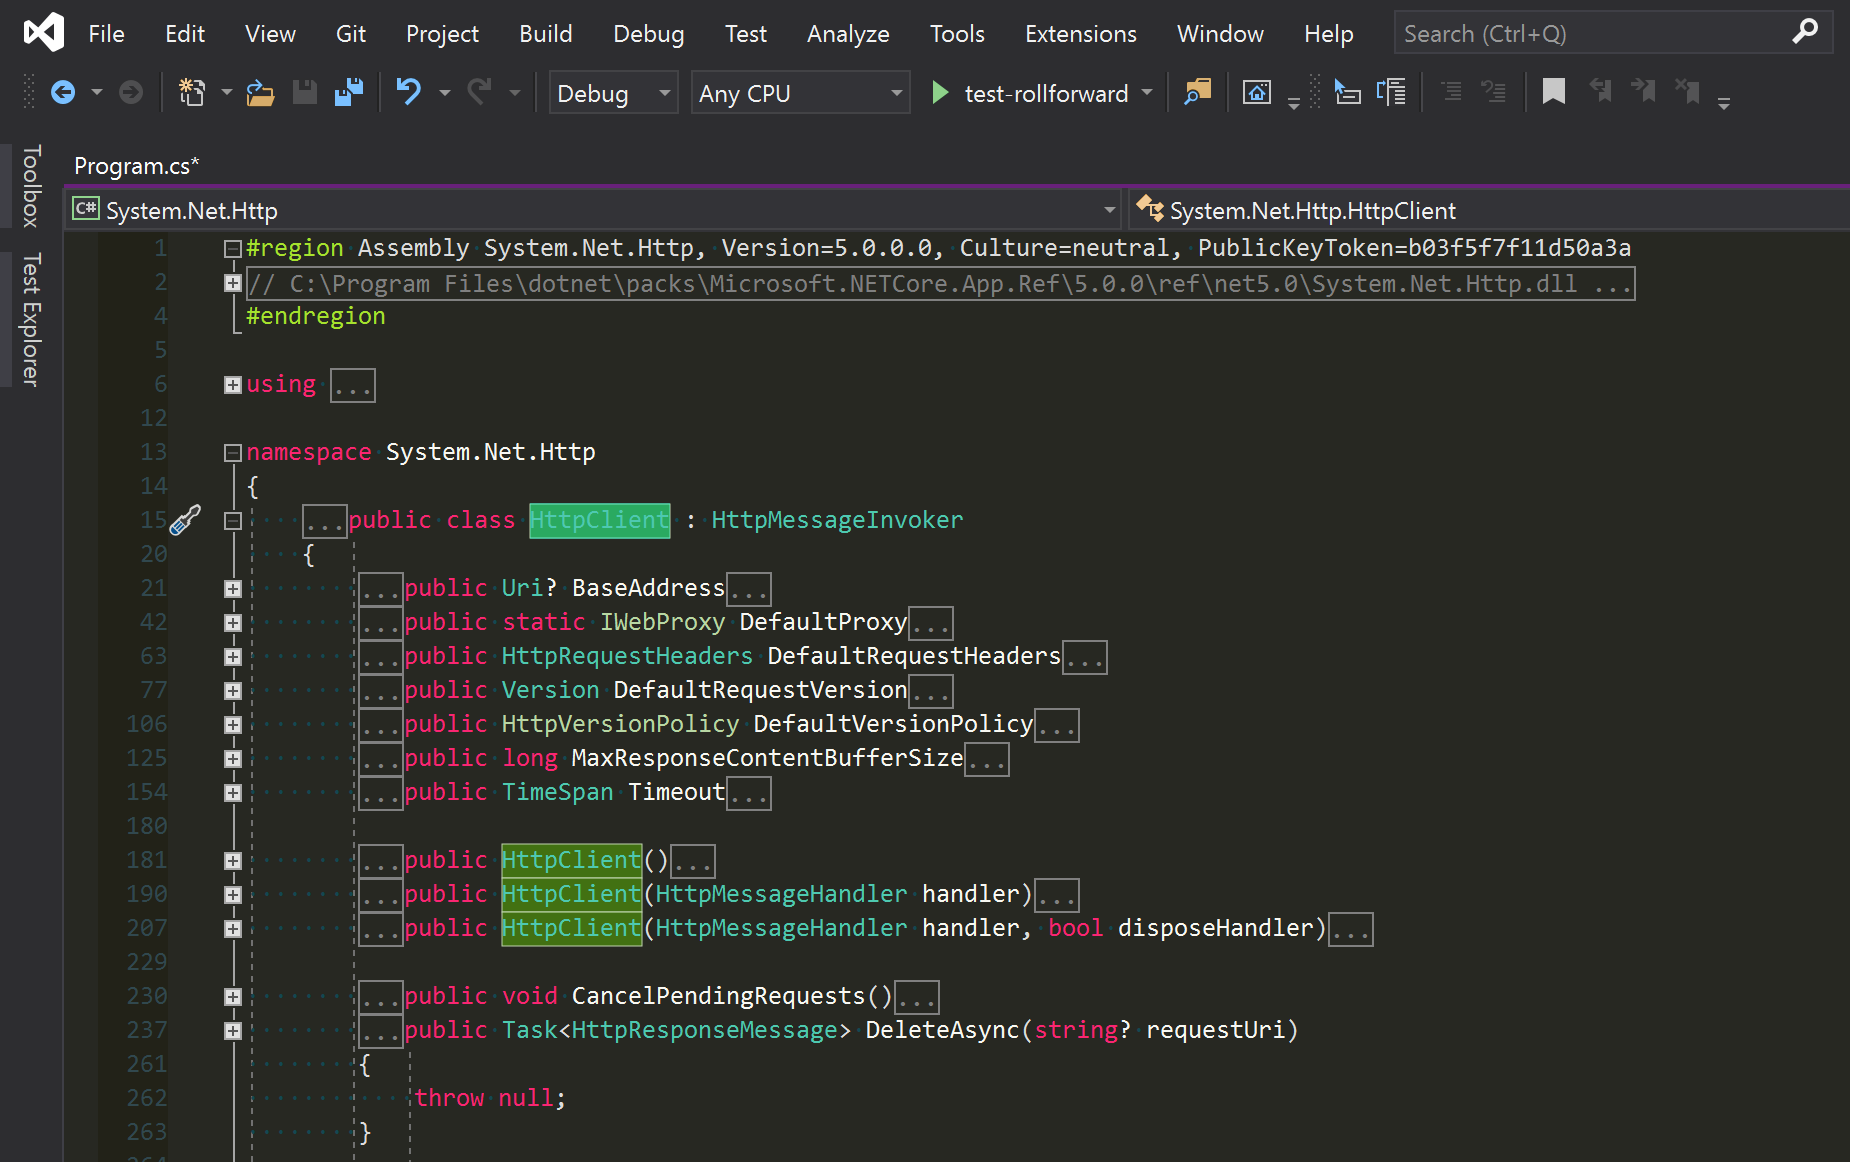Run test-rollforward with the green play button
The height and width of the screenshot is (1162, 1850).
pos(939,92)
